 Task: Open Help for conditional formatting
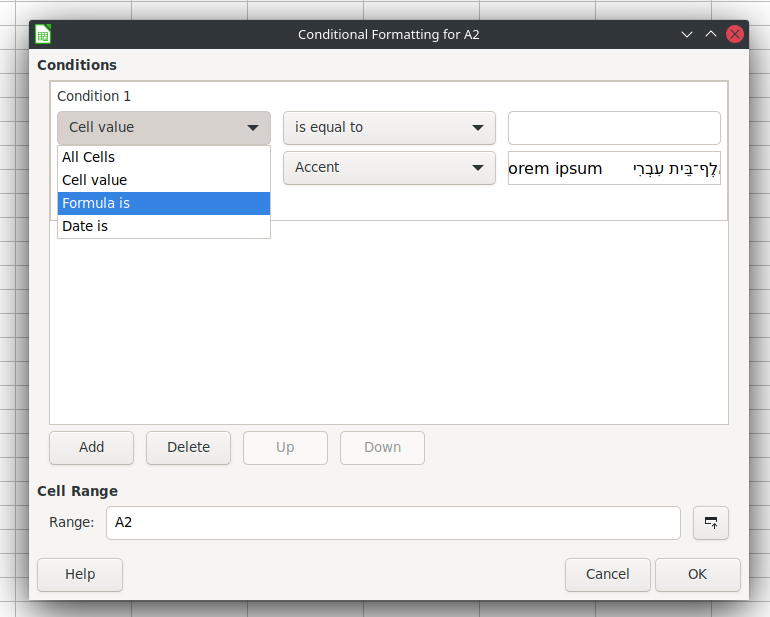tap(80, 575)
